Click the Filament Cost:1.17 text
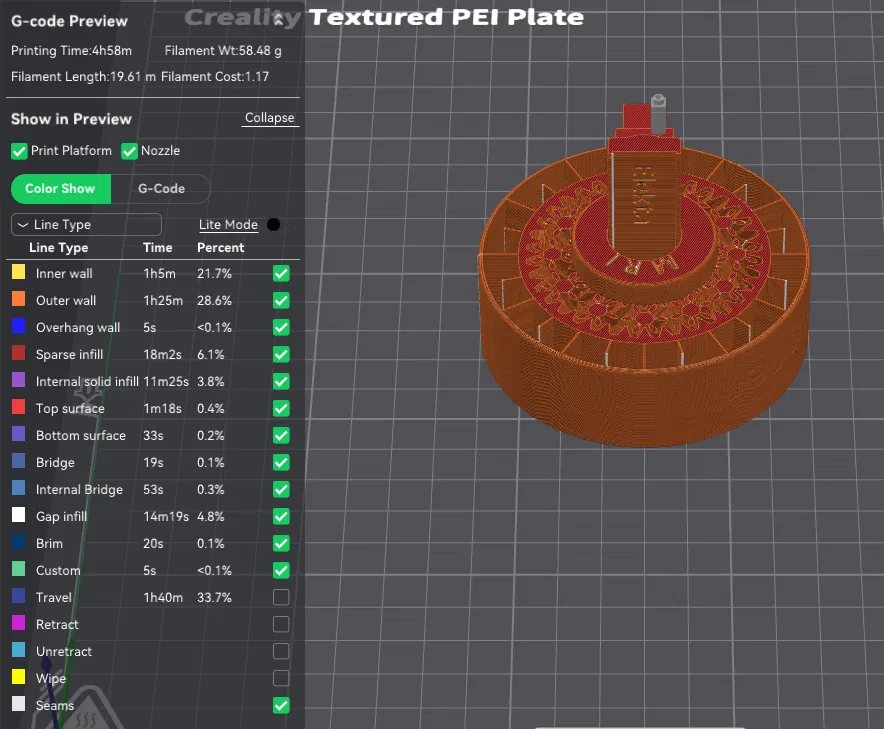This screenshot has width=884, height=729. (x=215, y=77)
